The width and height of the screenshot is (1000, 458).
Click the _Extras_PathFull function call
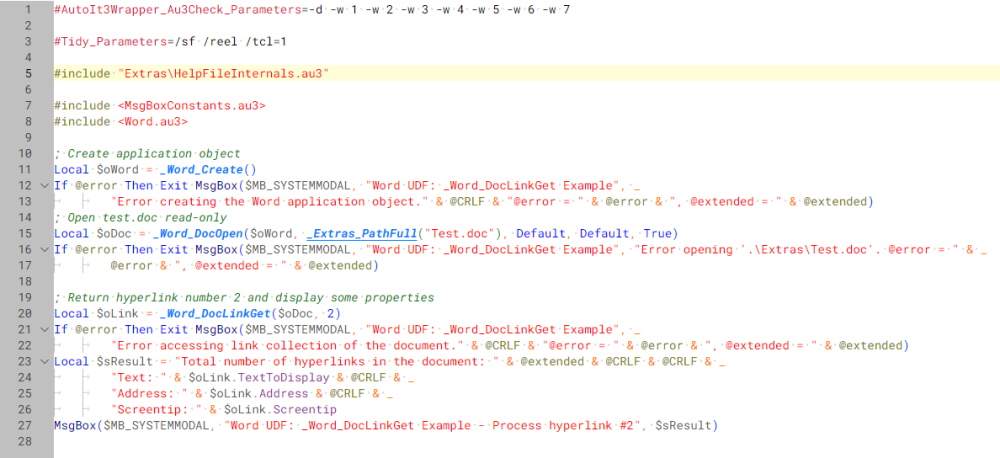[x=362, y=233]
